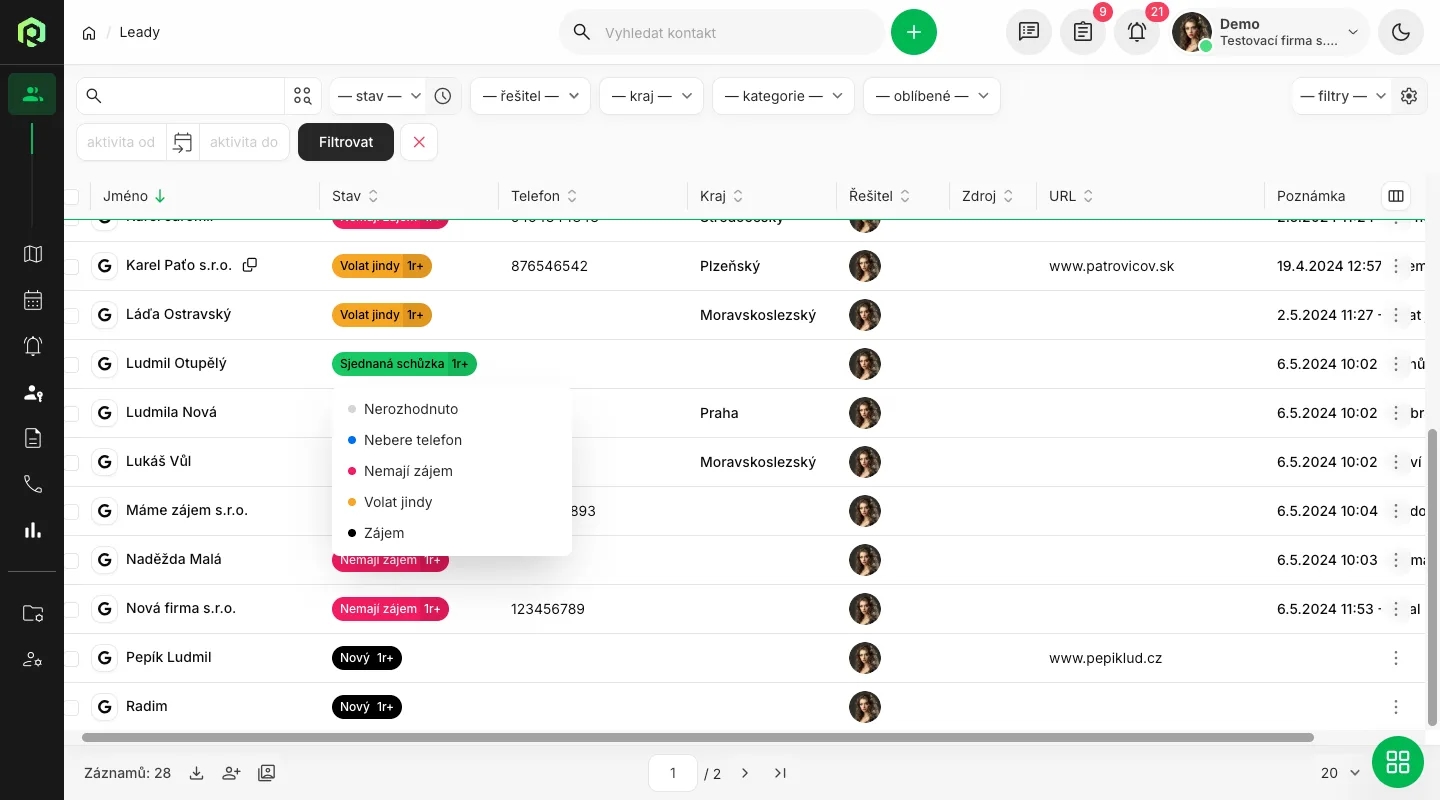1440x800 pixels.
Task: Click the "Vyhledat kontakt" search field
Action: pyautogui.click(x=735, y=32)
